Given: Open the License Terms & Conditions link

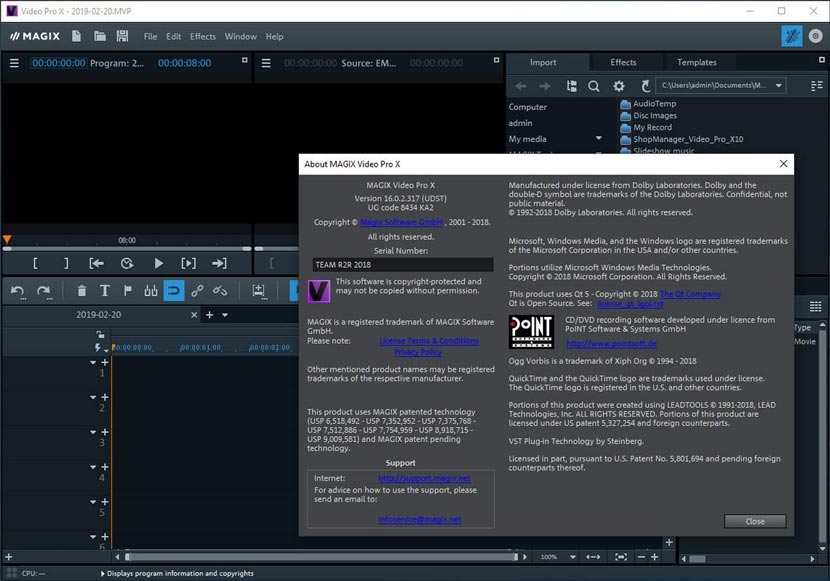Looking at the screenshot, I should coord(429,340).
